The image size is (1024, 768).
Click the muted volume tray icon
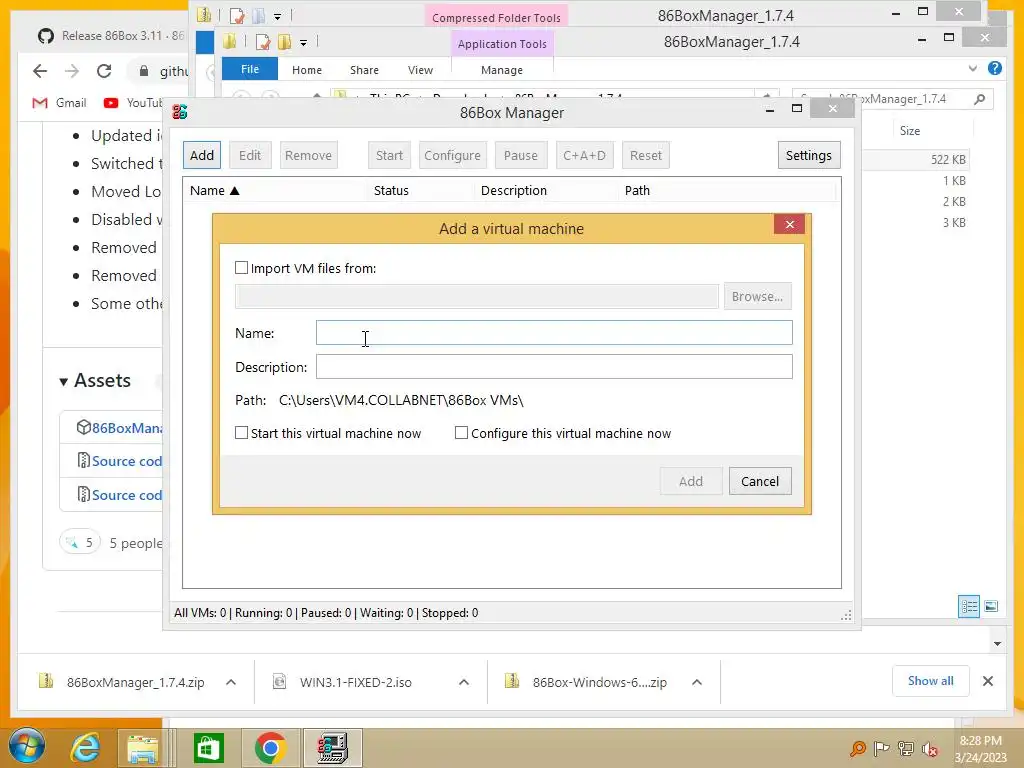[x=930, y=749]
